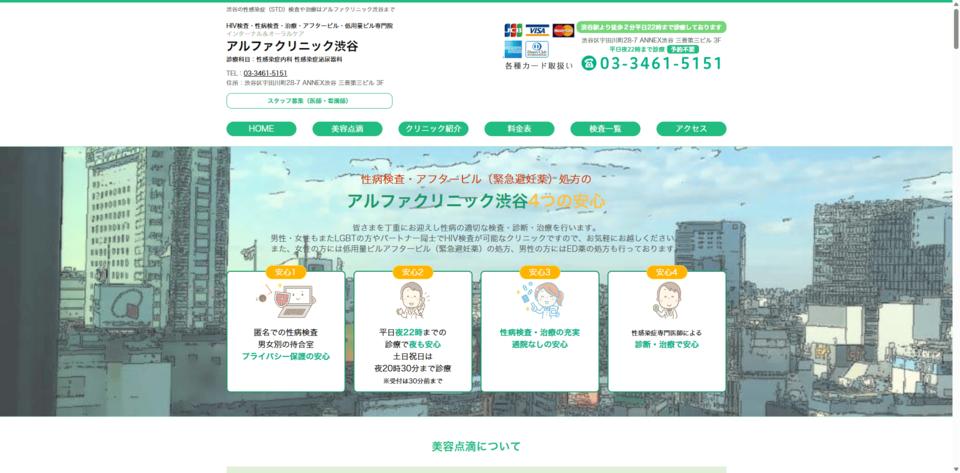Go to the クリニック紹介 page

tap(433, 129)
